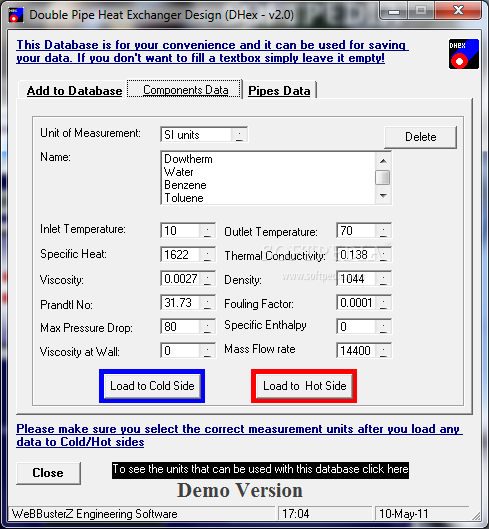This screenshot has width=489, height=529.
Task: Click the Name list scroll down arrow
Action: (383, 196)
